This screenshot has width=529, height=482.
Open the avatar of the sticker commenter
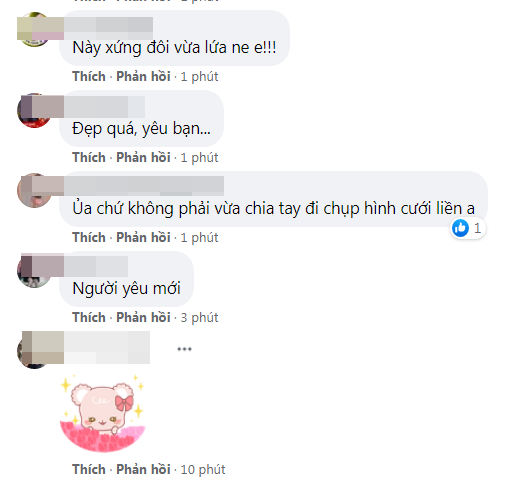[x=34, y=351]
